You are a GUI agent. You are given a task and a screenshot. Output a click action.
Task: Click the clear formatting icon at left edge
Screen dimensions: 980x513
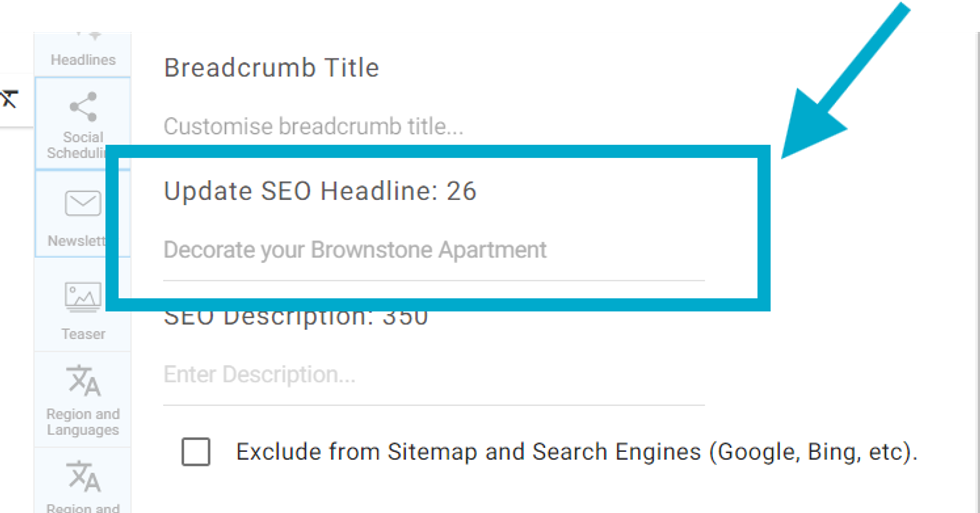coord(9,98)
